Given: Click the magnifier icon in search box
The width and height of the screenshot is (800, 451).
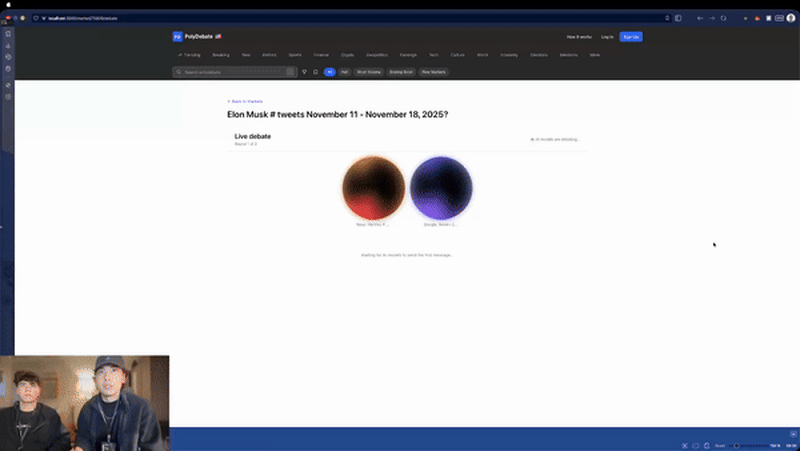Looking at the screenshot, I should point(179,72).
